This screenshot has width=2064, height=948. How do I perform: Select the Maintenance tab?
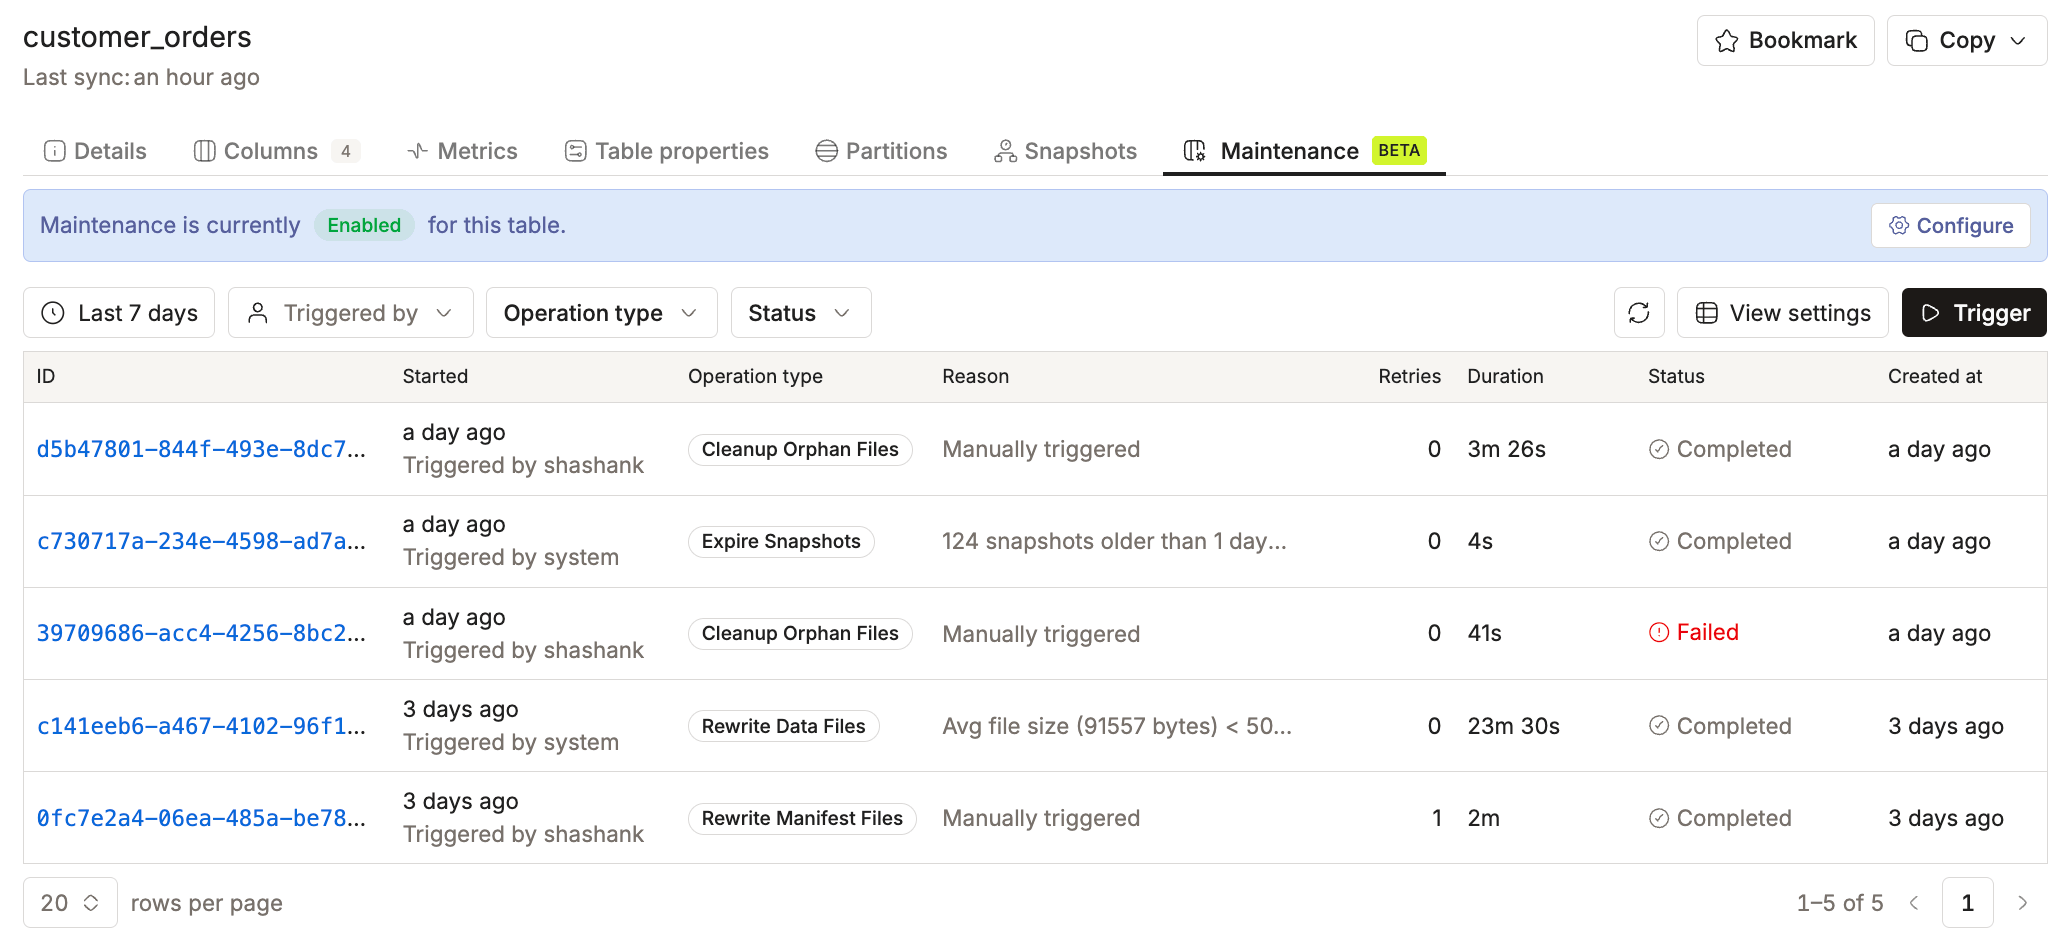tap(1304, 151)
